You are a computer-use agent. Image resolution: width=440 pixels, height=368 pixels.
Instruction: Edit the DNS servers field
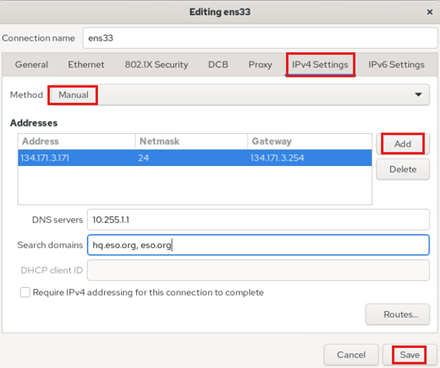click(258, 220)
